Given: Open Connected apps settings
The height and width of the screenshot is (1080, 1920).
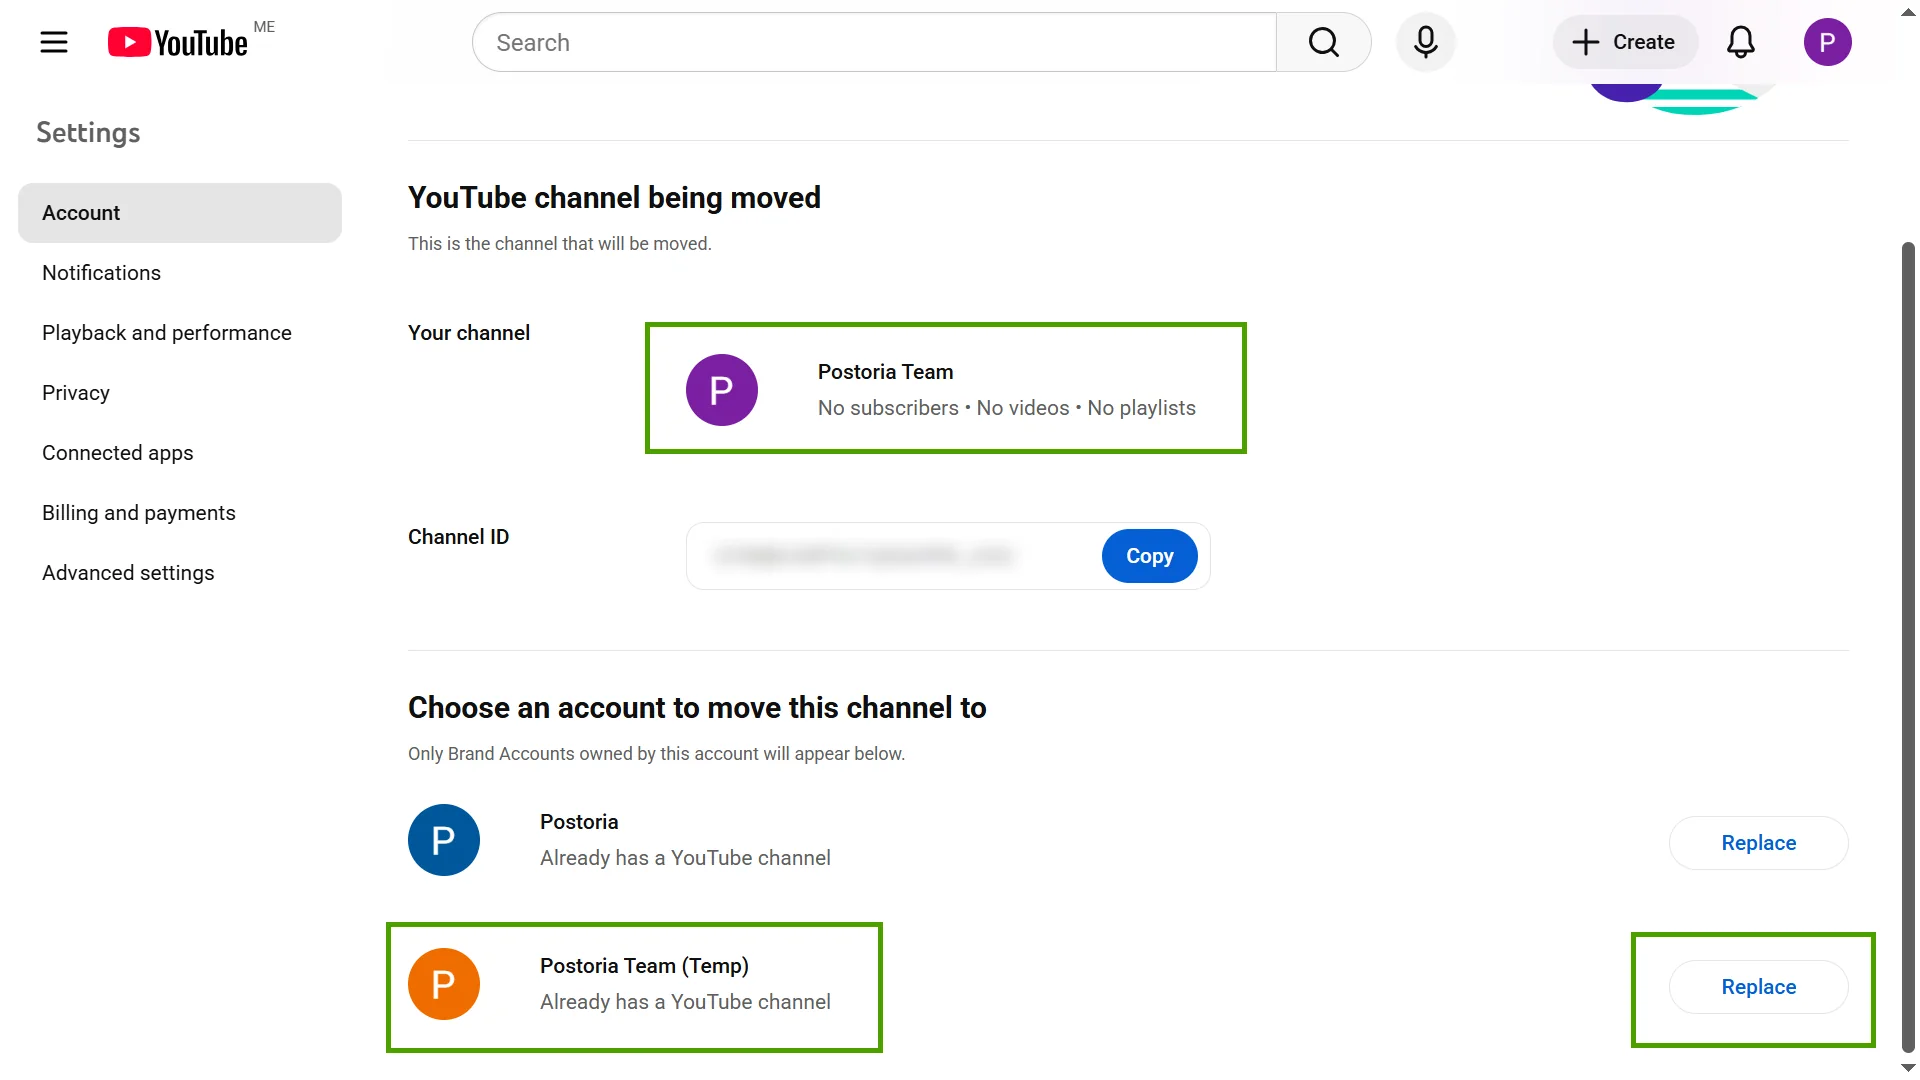Looking at the screenshot, I should (117, 452).
